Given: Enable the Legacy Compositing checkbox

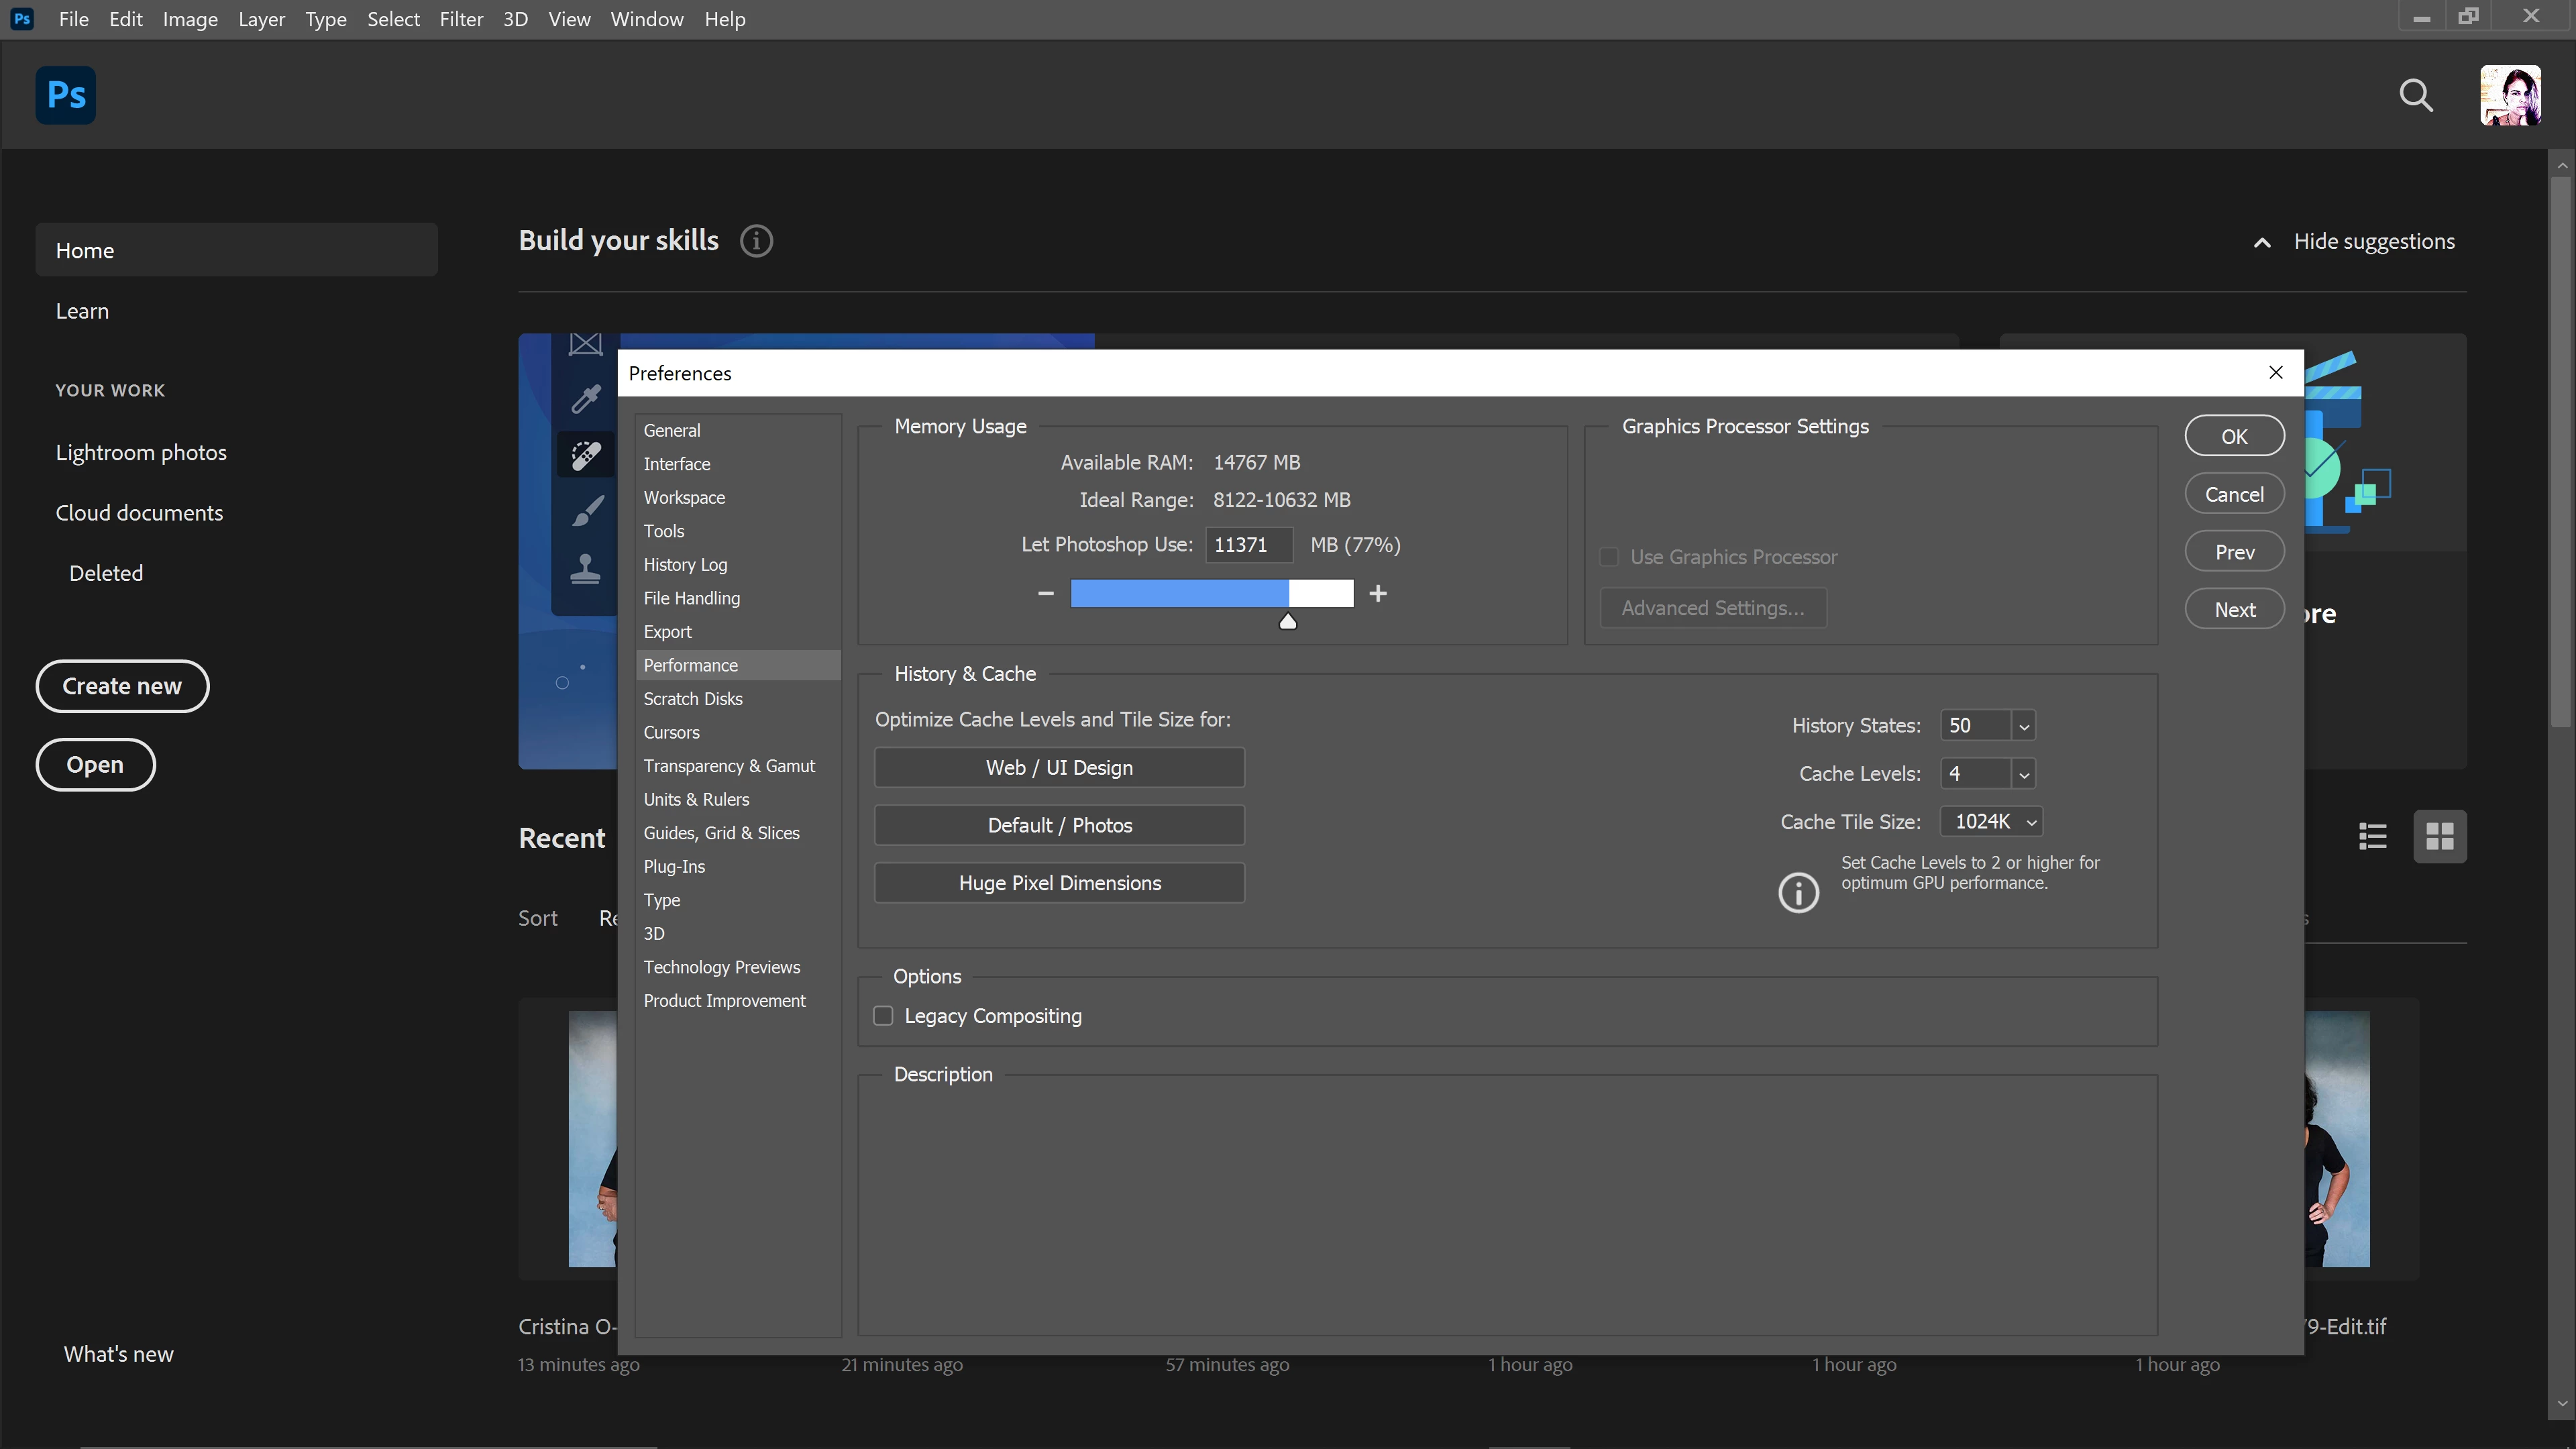Looking at the screenshot, I should [x=883, y=1016].
